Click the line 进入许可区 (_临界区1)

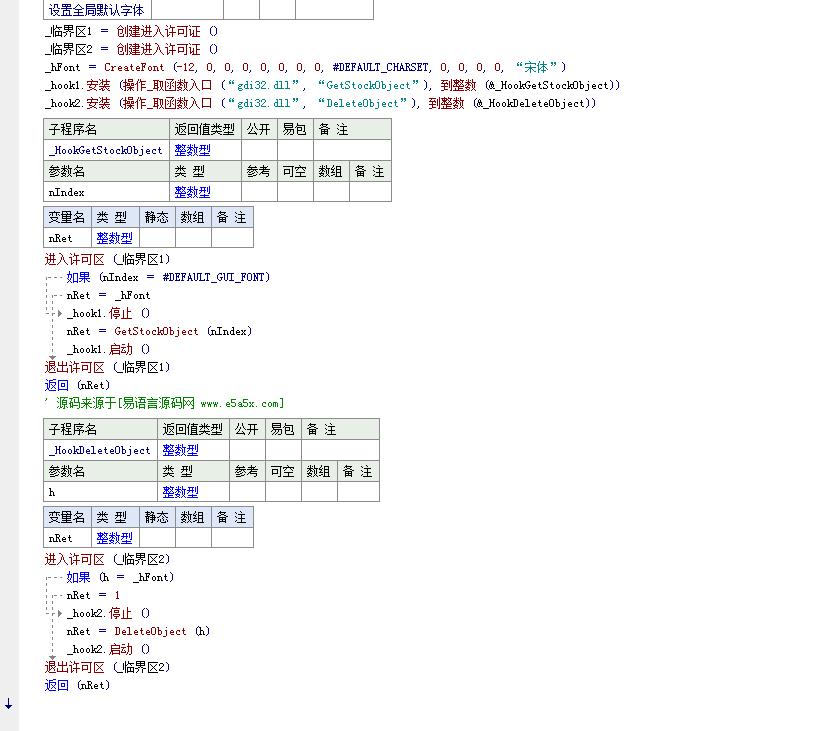pos(108,259)
